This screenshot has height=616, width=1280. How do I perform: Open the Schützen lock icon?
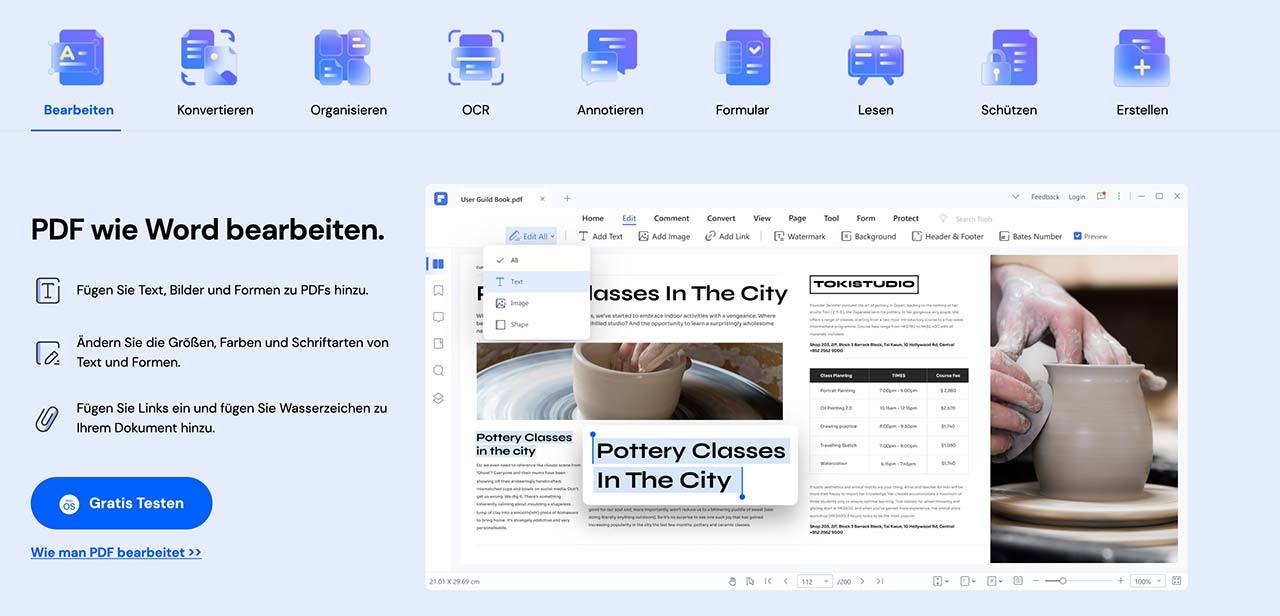coord(1008,58)
